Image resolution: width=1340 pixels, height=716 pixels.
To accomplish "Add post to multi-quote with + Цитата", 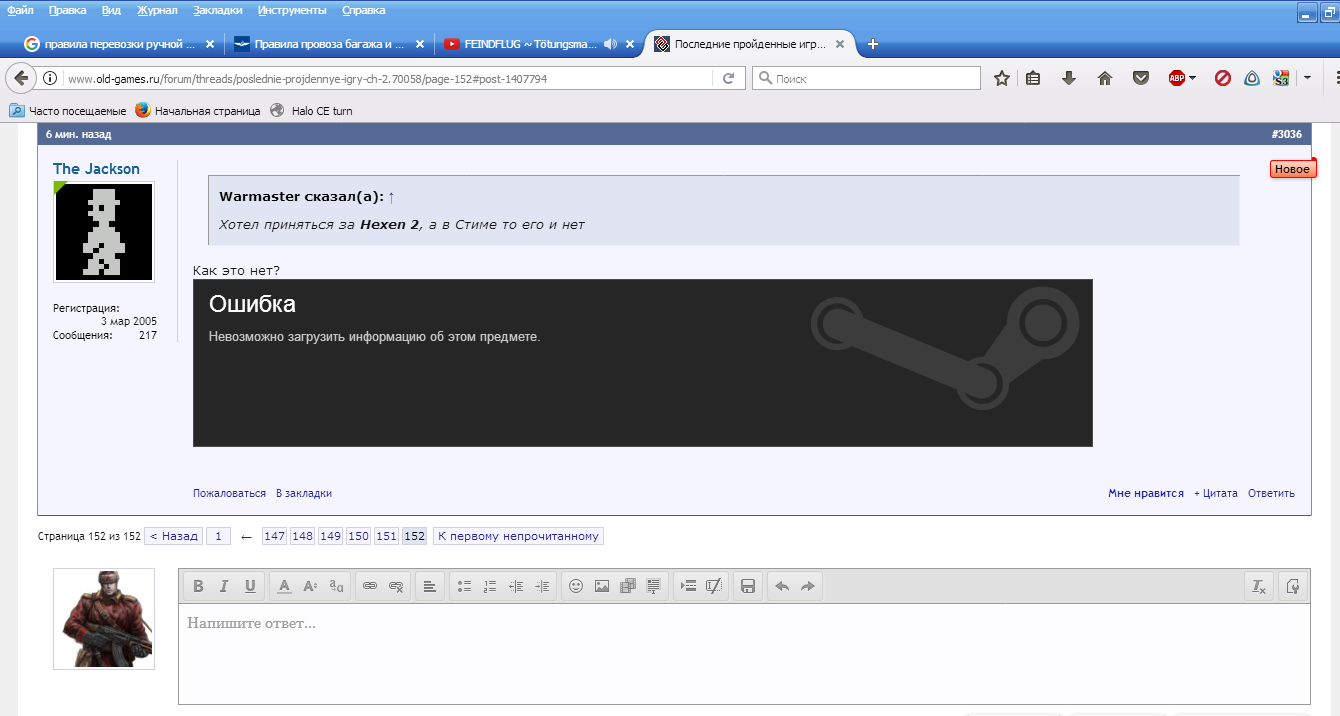I will (x=1215, y=493).
